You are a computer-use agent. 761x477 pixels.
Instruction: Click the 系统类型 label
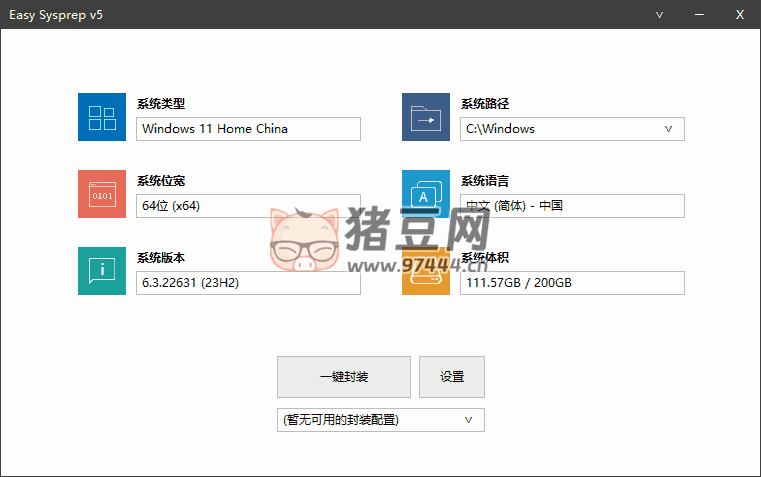[x=161, y=103]
